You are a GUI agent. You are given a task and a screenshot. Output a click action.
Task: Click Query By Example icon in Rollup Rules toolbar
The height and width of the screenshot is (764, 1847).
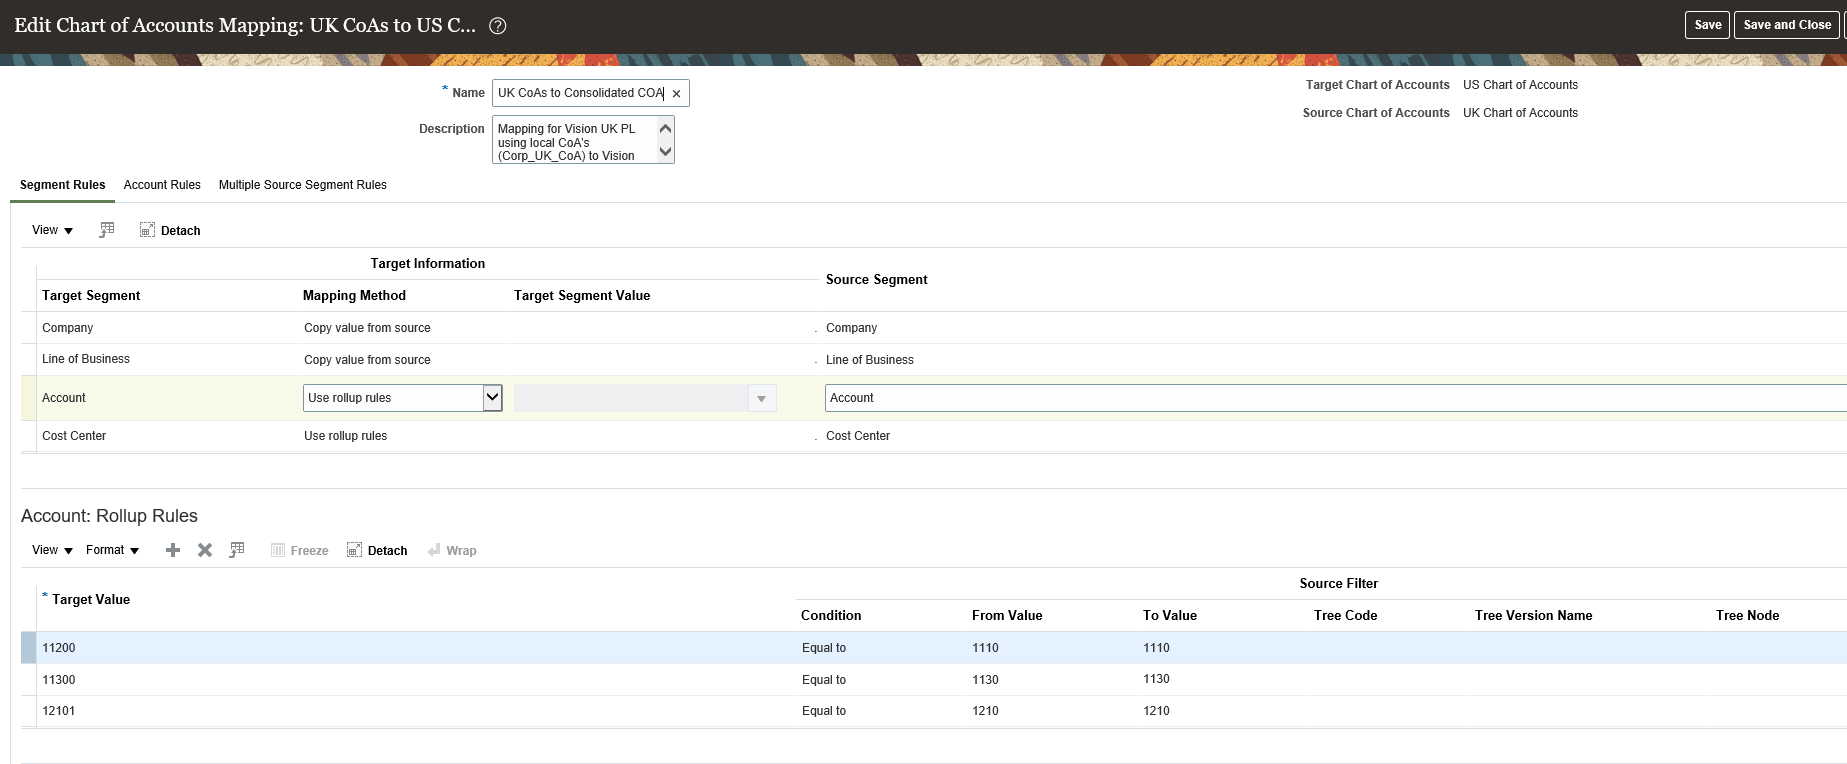point(237,550)
